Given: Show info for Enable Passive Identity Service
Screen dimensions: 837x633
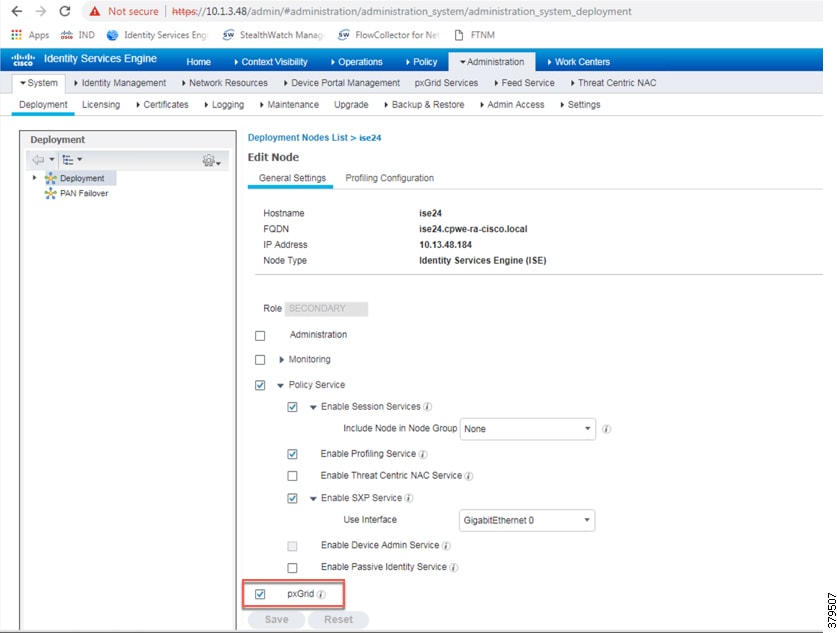Looking at the screenshot, I should (x=454, y=567).
